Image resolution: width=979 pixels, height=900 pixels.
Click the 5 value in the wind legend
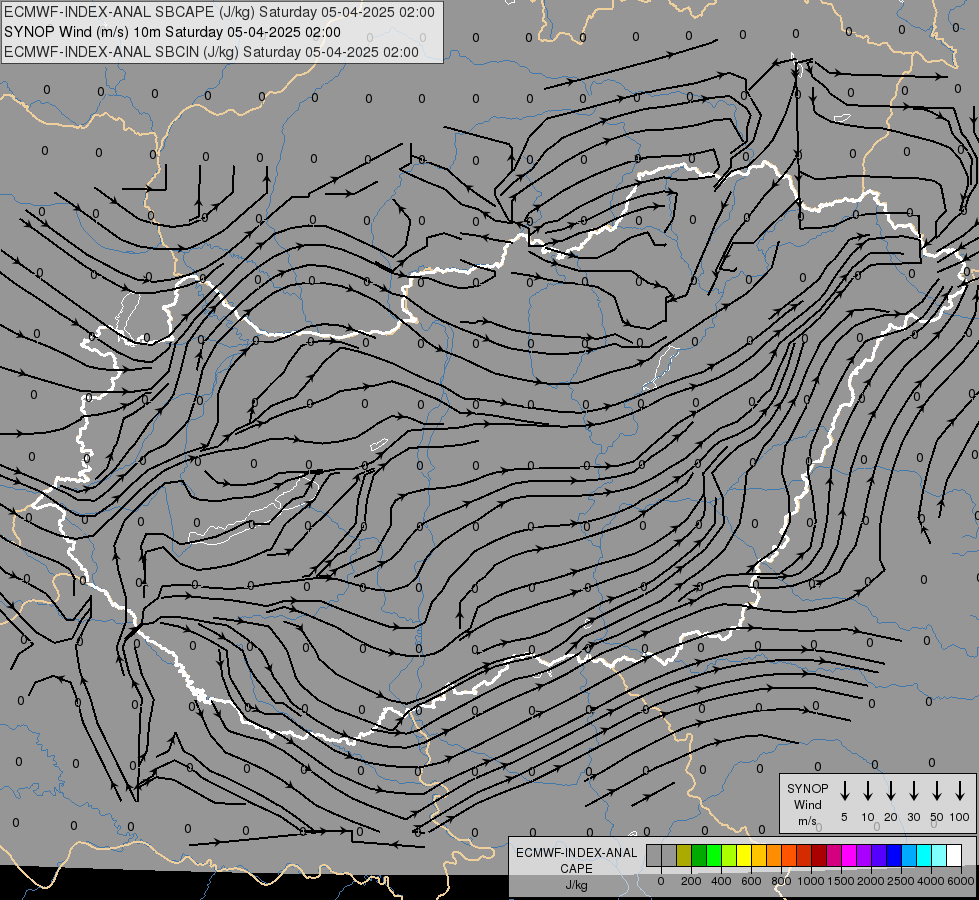click(844, 817)
